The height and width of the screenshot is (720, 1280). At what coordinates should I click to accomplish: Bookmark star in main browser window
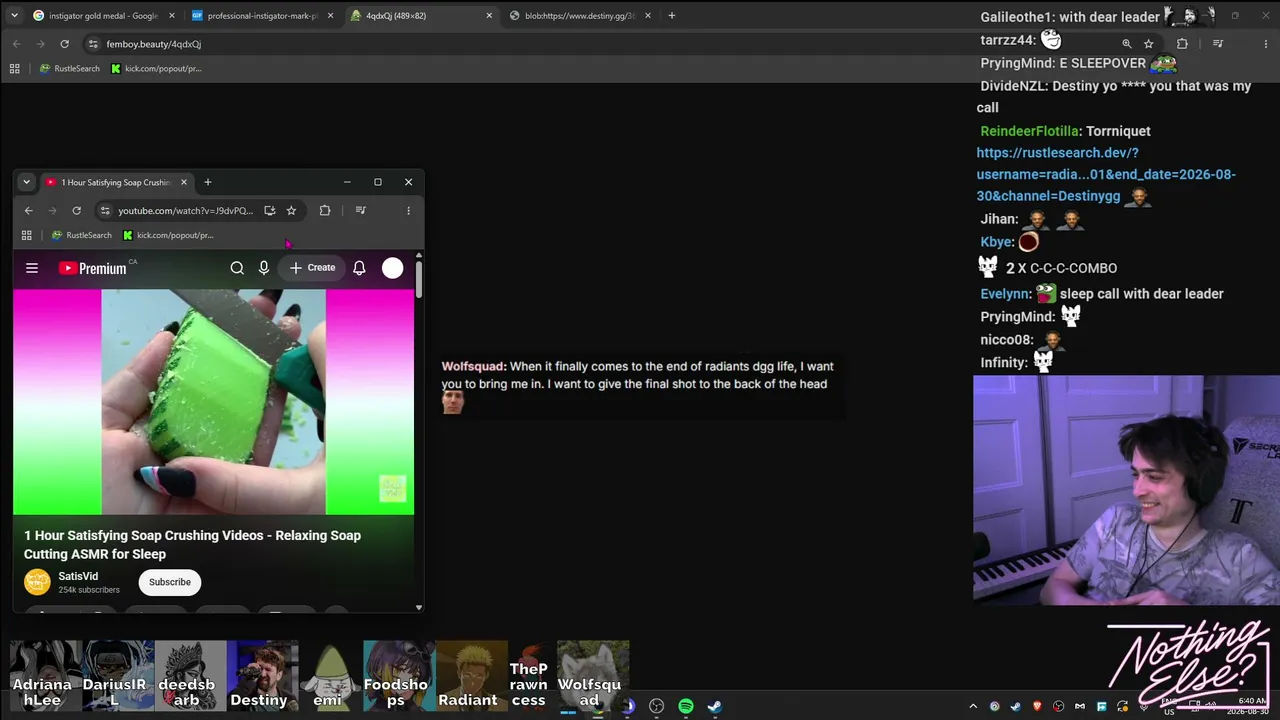[1149, 44]
